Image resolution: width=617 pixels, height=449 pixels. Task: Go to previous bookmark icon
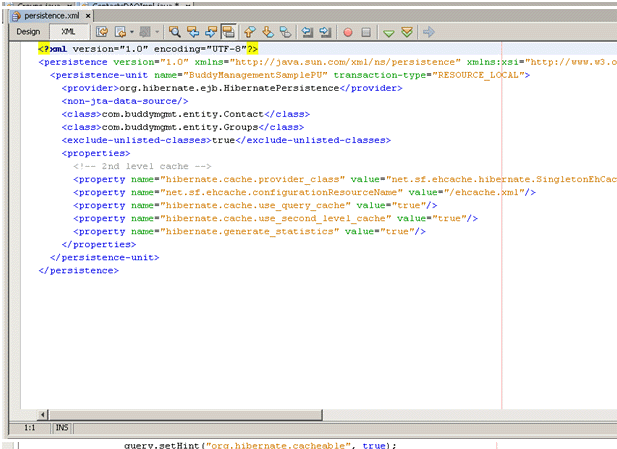249,32
